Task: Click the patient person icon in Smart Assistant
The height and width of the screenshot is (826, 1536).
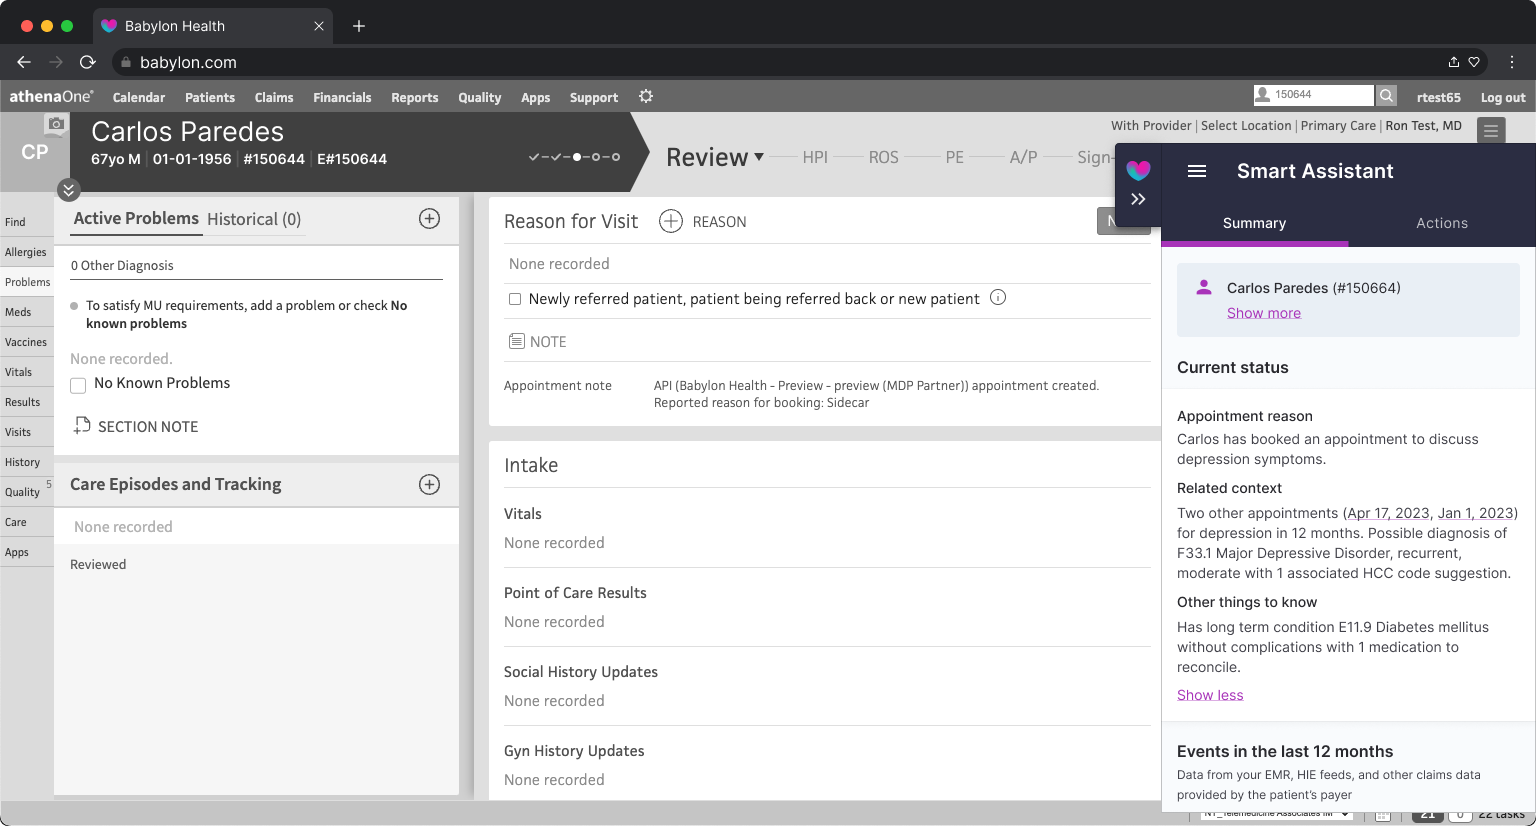Action: coord(1204,287)
